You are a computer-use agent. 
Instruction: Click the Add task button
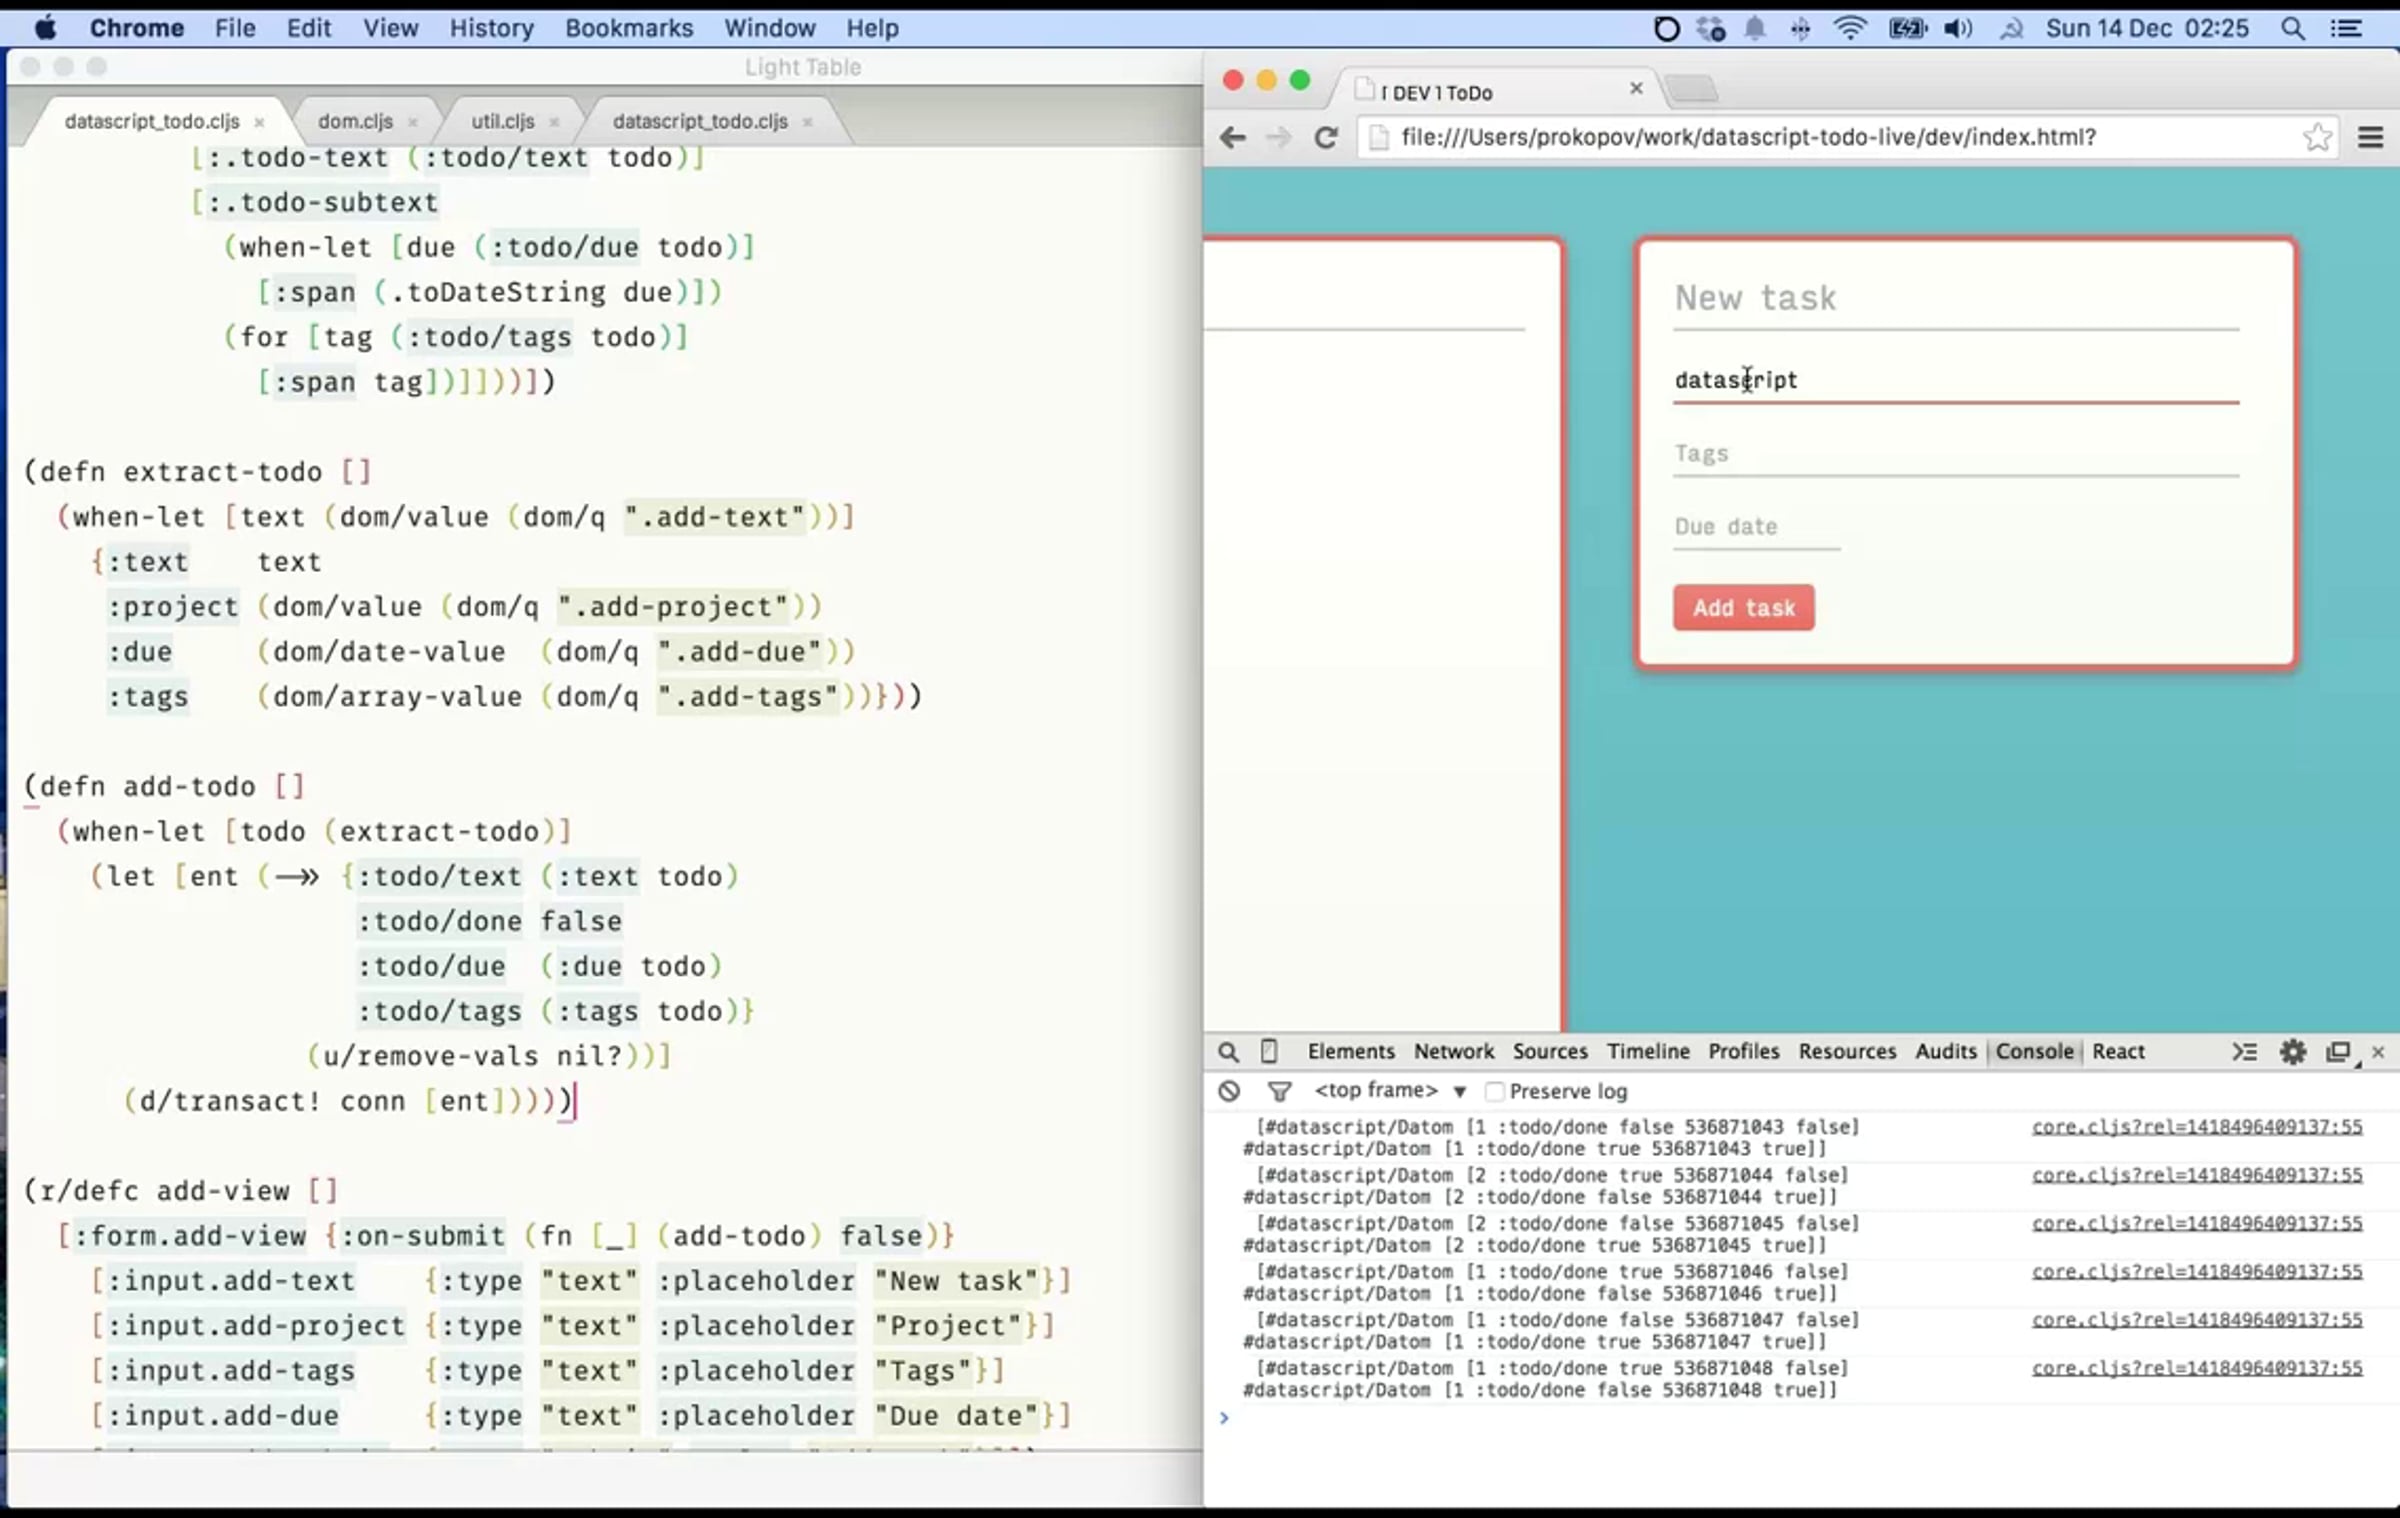tap(1744, 607)
